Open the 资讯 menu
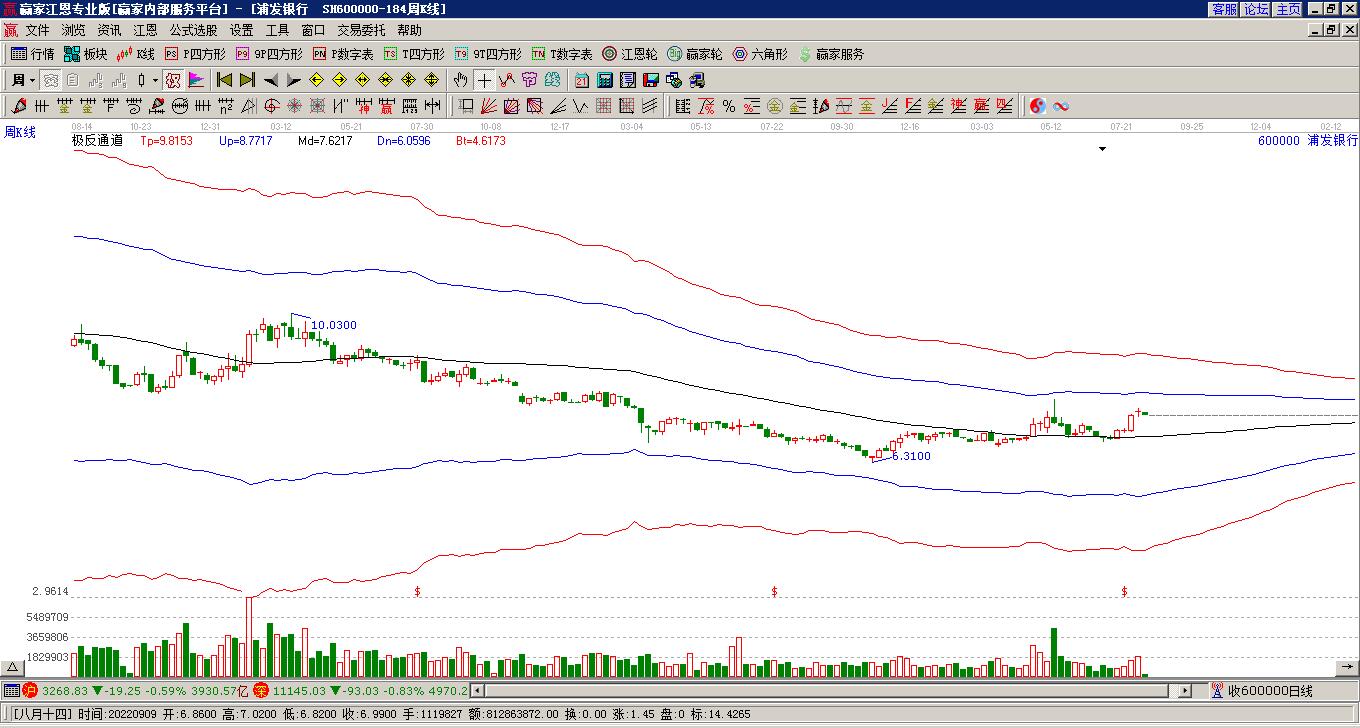 [109, 30]
